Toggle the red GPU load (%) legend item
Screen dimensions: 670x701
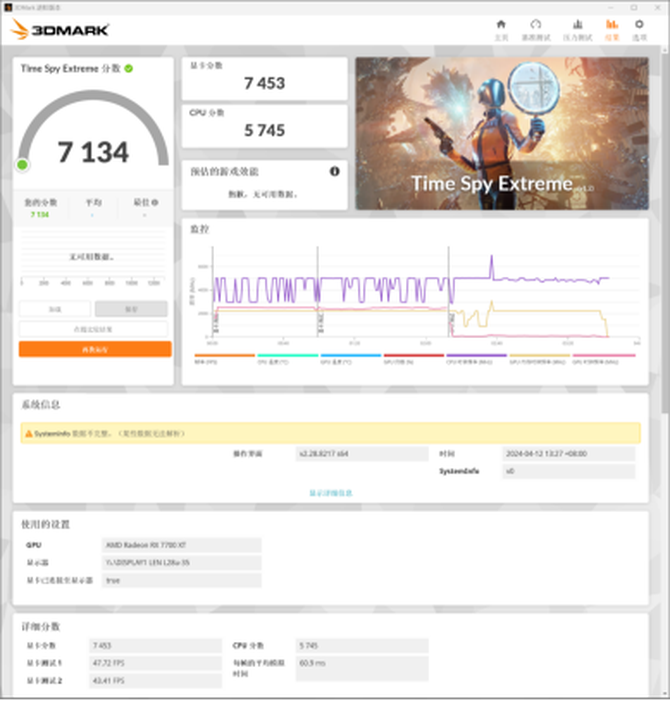click(x=413, y=359)
